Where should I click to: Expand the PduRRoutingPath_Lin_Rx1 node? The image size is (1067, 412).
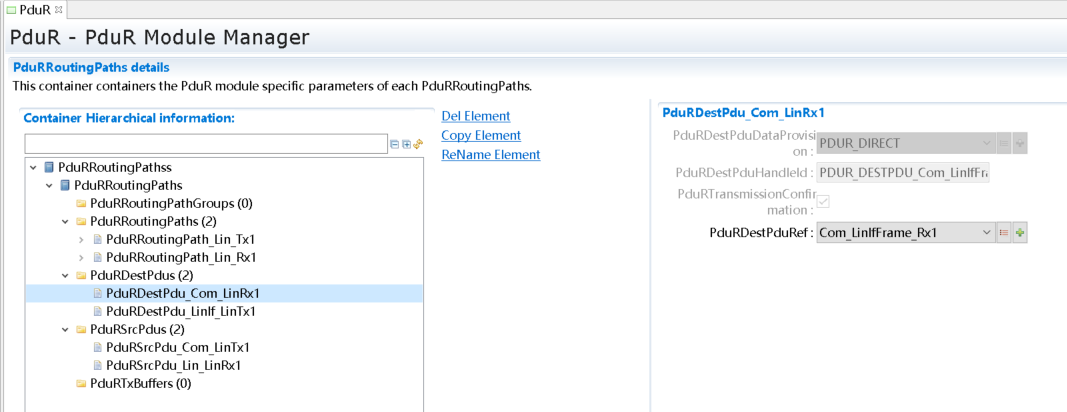point(82,257)
